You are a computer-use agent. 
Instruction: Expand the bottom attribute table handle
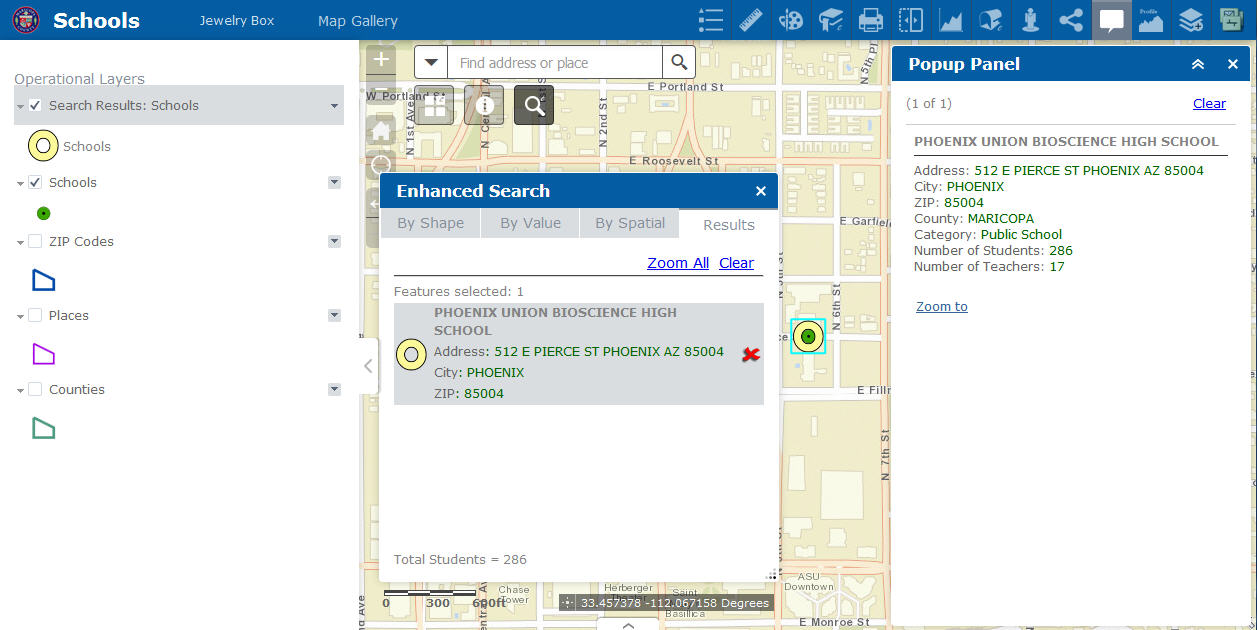click(x=628, y=624)
